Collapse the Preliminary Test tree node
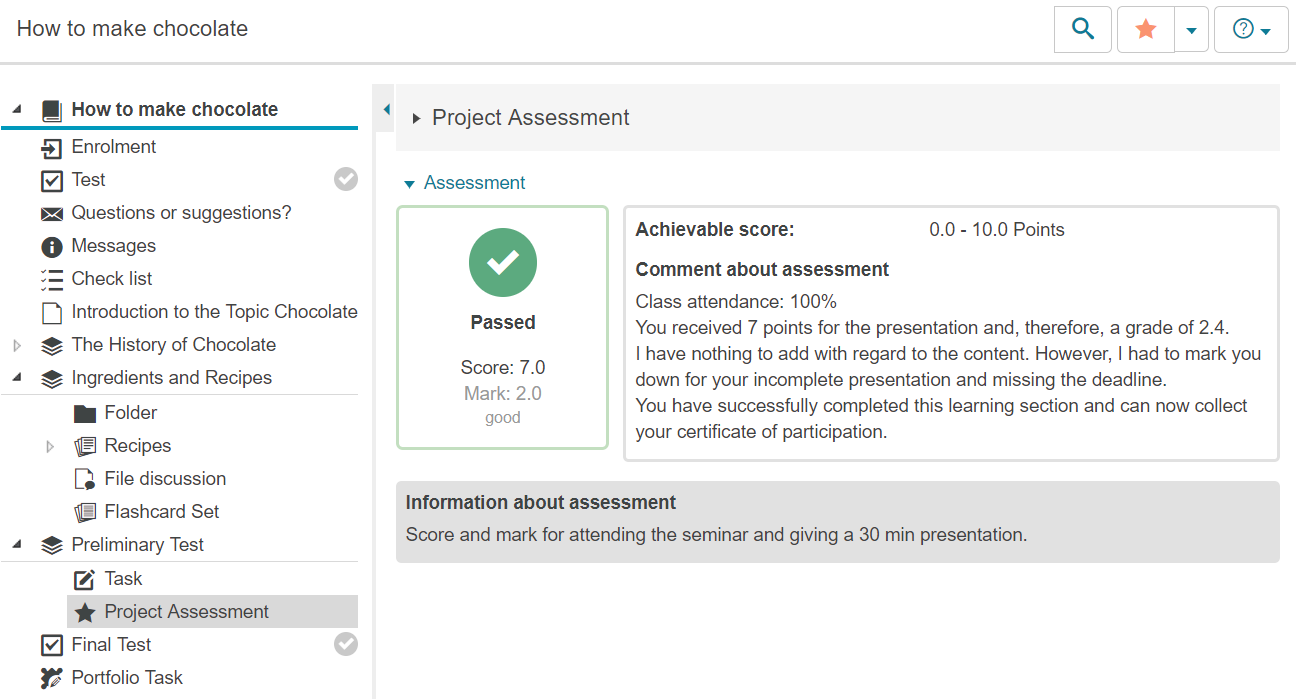 pos(17,545)
